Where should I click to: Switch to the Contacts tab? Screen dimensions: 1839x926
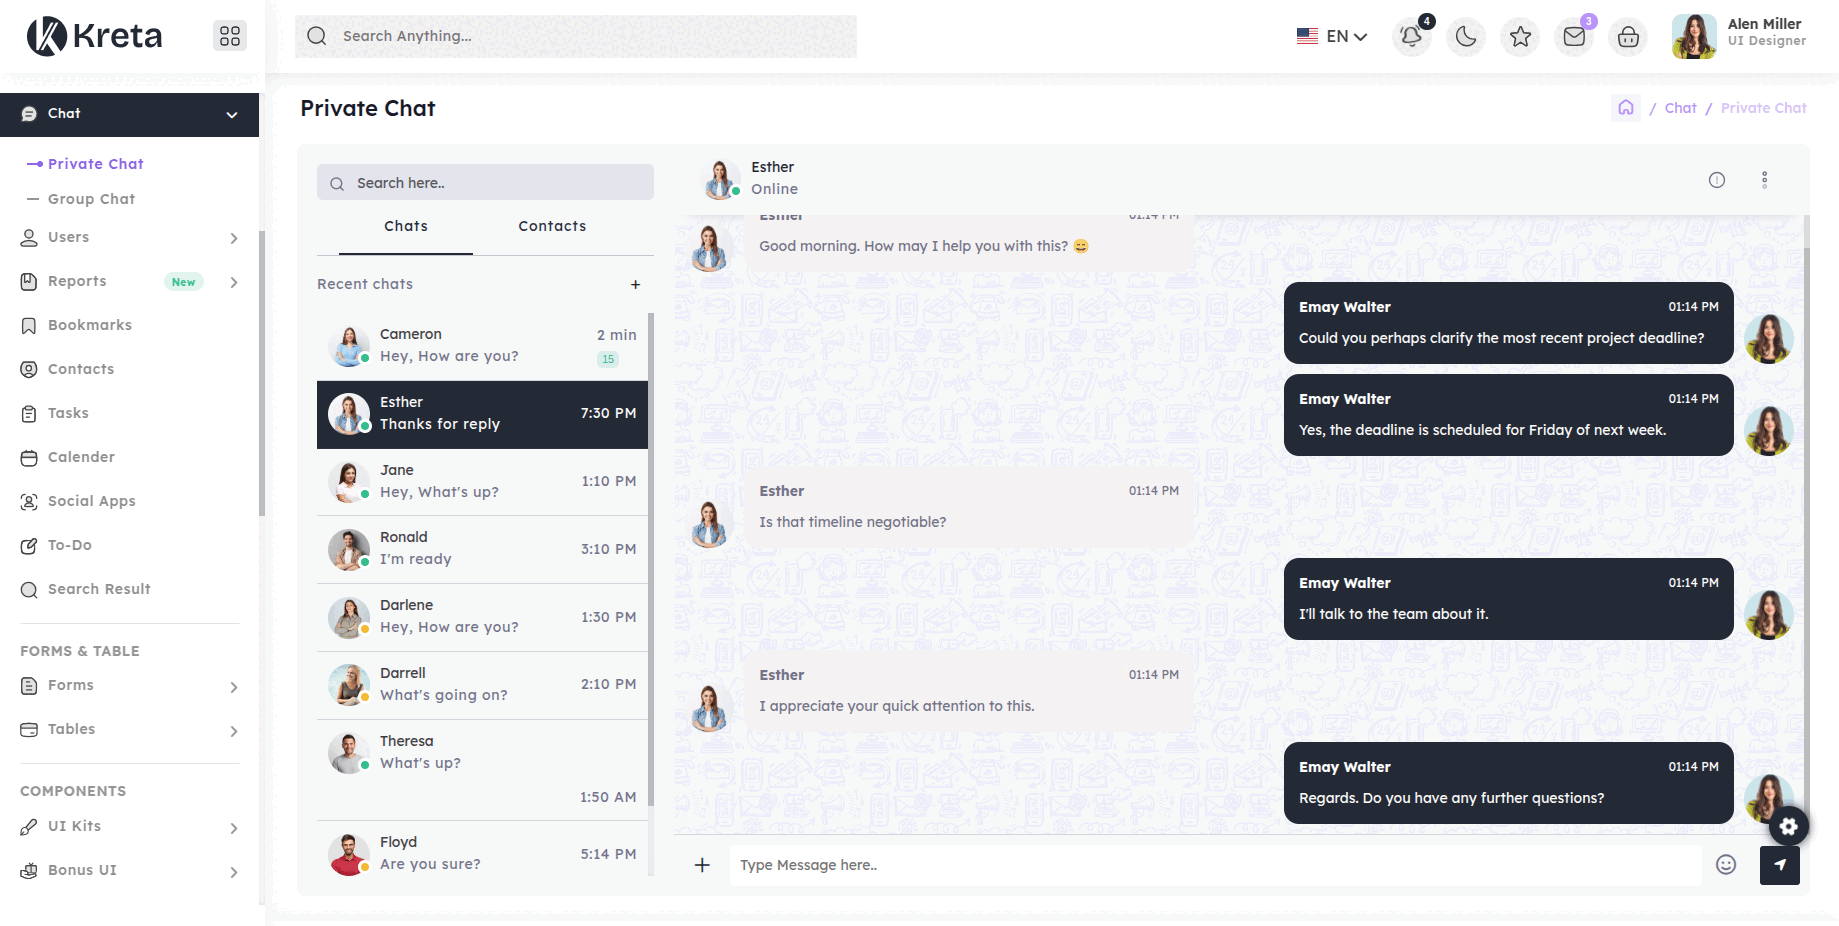pos(552,227)
